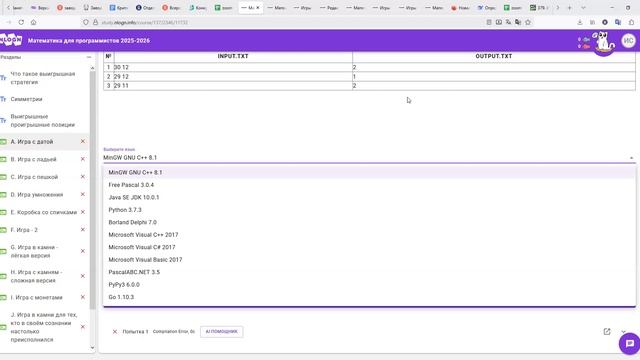The height and width of the screenshot is (360, 640).
Task: Open task C. Игра с пешкой
Action: pos(34,177)
